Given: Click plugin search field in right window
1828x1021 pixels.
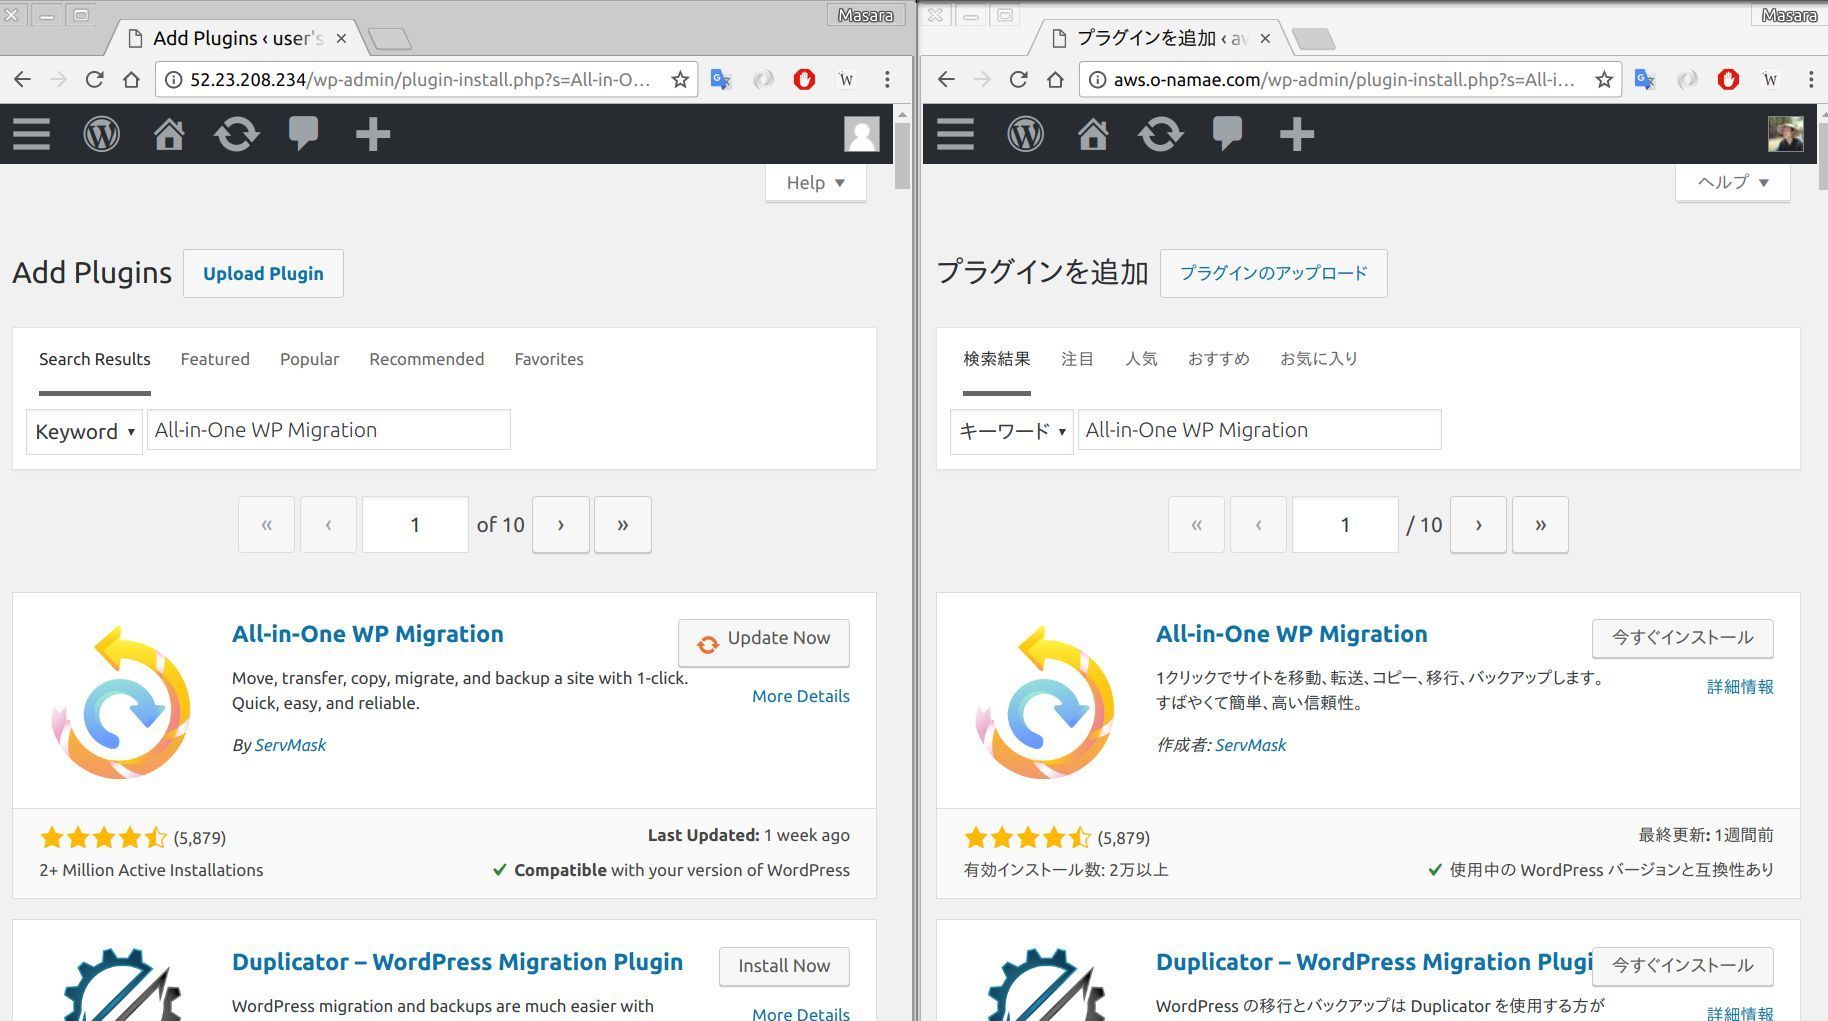Looking at the screenshot, I should pos(1259,430).
